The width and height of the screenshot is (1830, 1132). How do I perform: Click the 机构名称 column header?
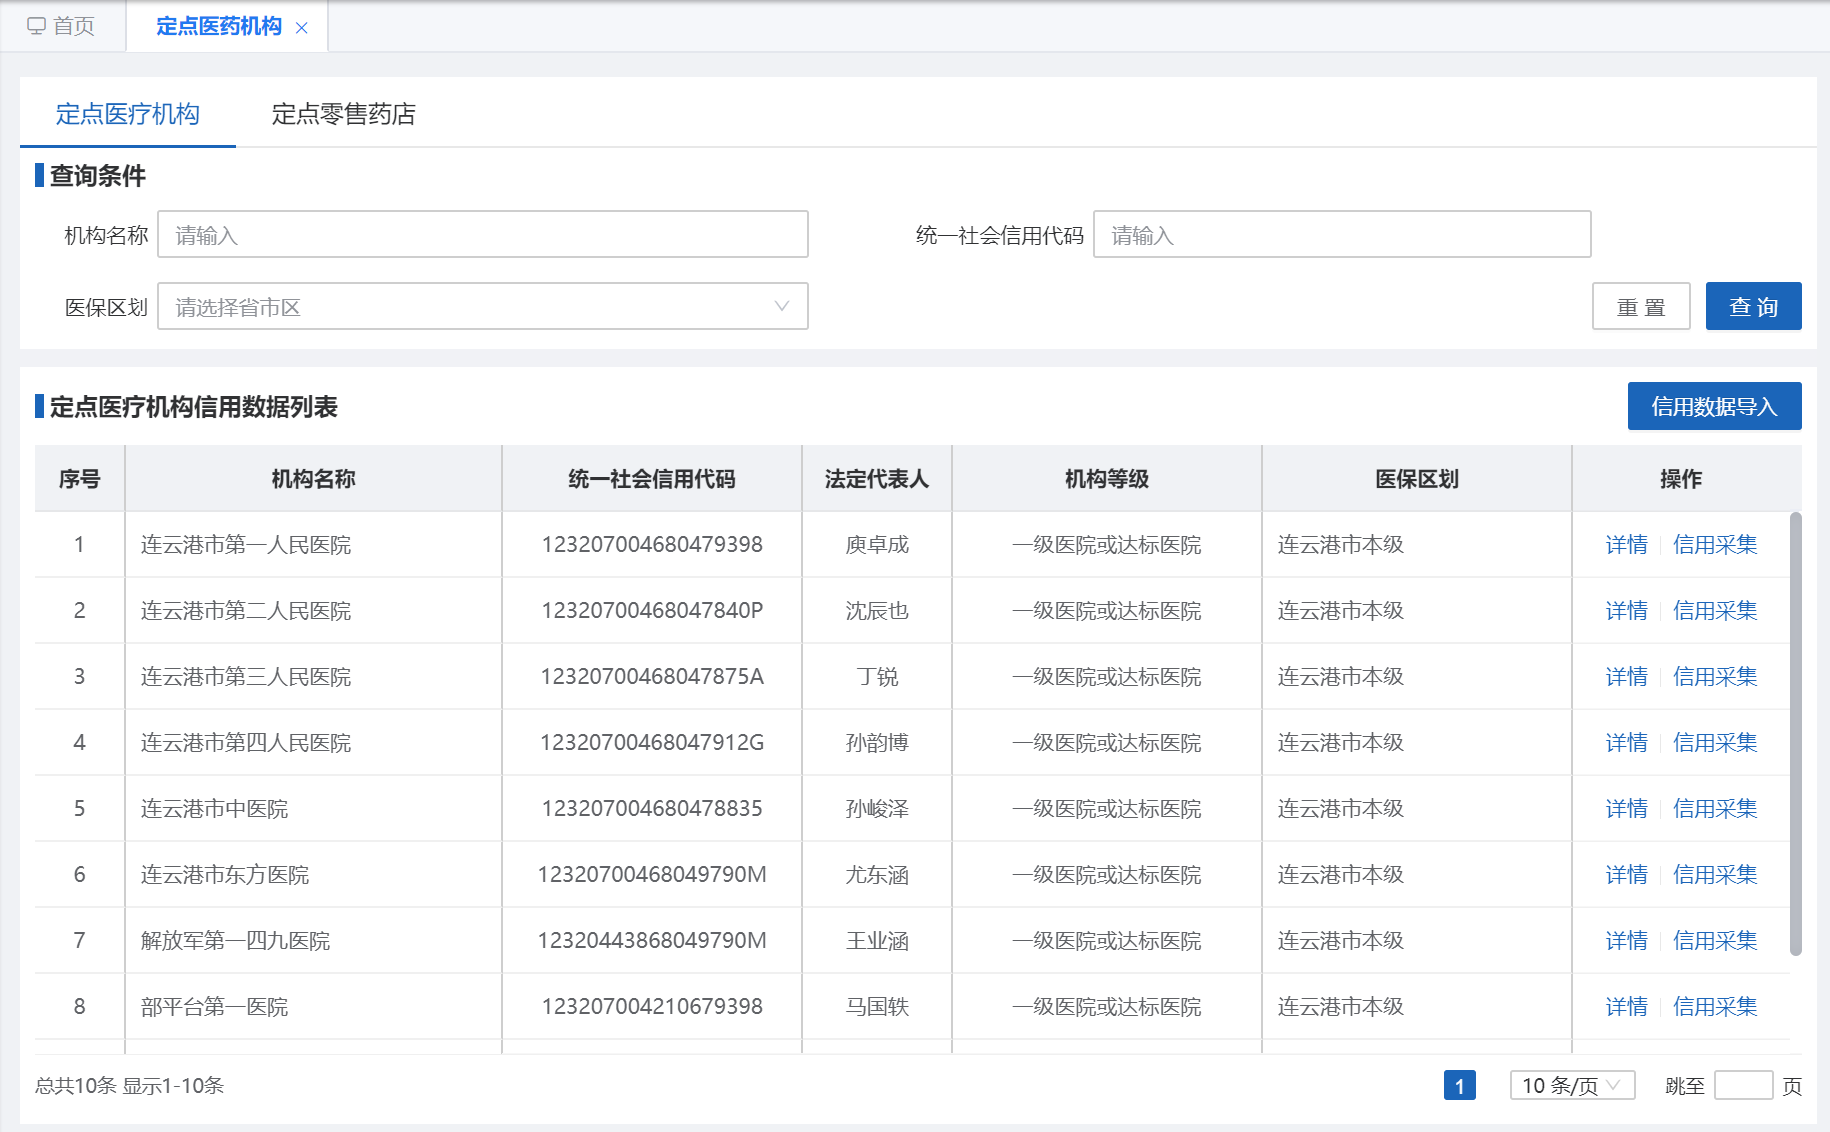click(313, 479)
